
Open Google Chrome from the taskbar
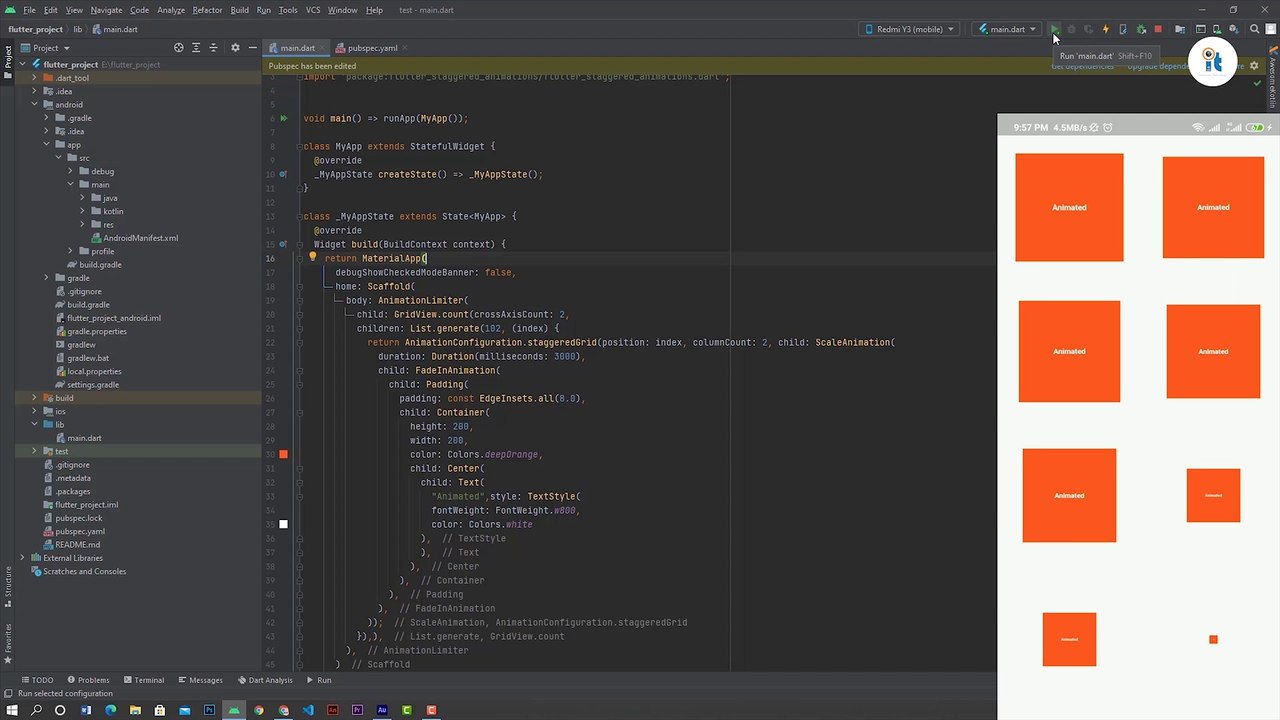click(259, 710)
